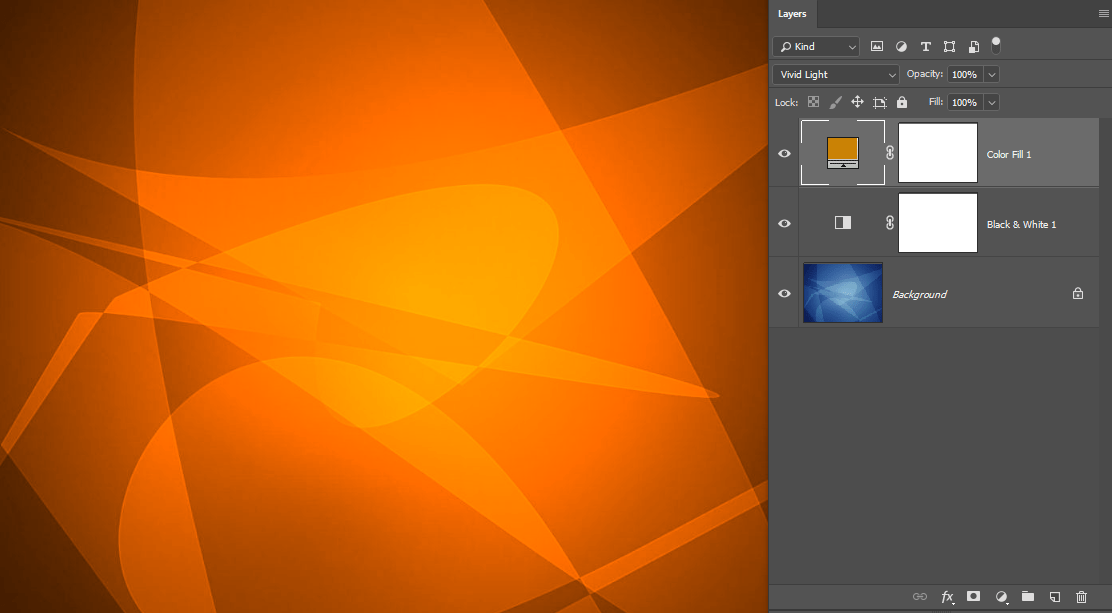The image size is (1112, 613).
Task: Open the Vivid Light blend mode dropdown
Action: (835, 74)
